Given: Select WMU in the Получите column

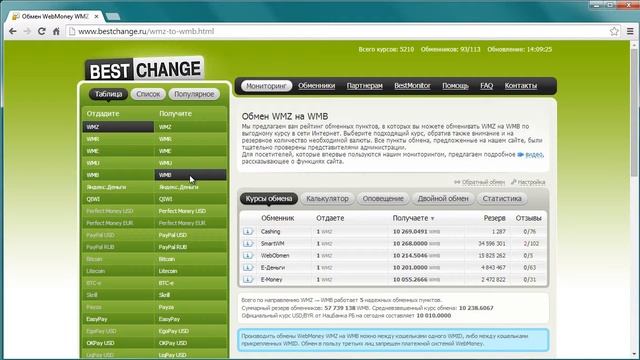Looking at the screenshot, I should pyautogui.click(x=190, y=163).
